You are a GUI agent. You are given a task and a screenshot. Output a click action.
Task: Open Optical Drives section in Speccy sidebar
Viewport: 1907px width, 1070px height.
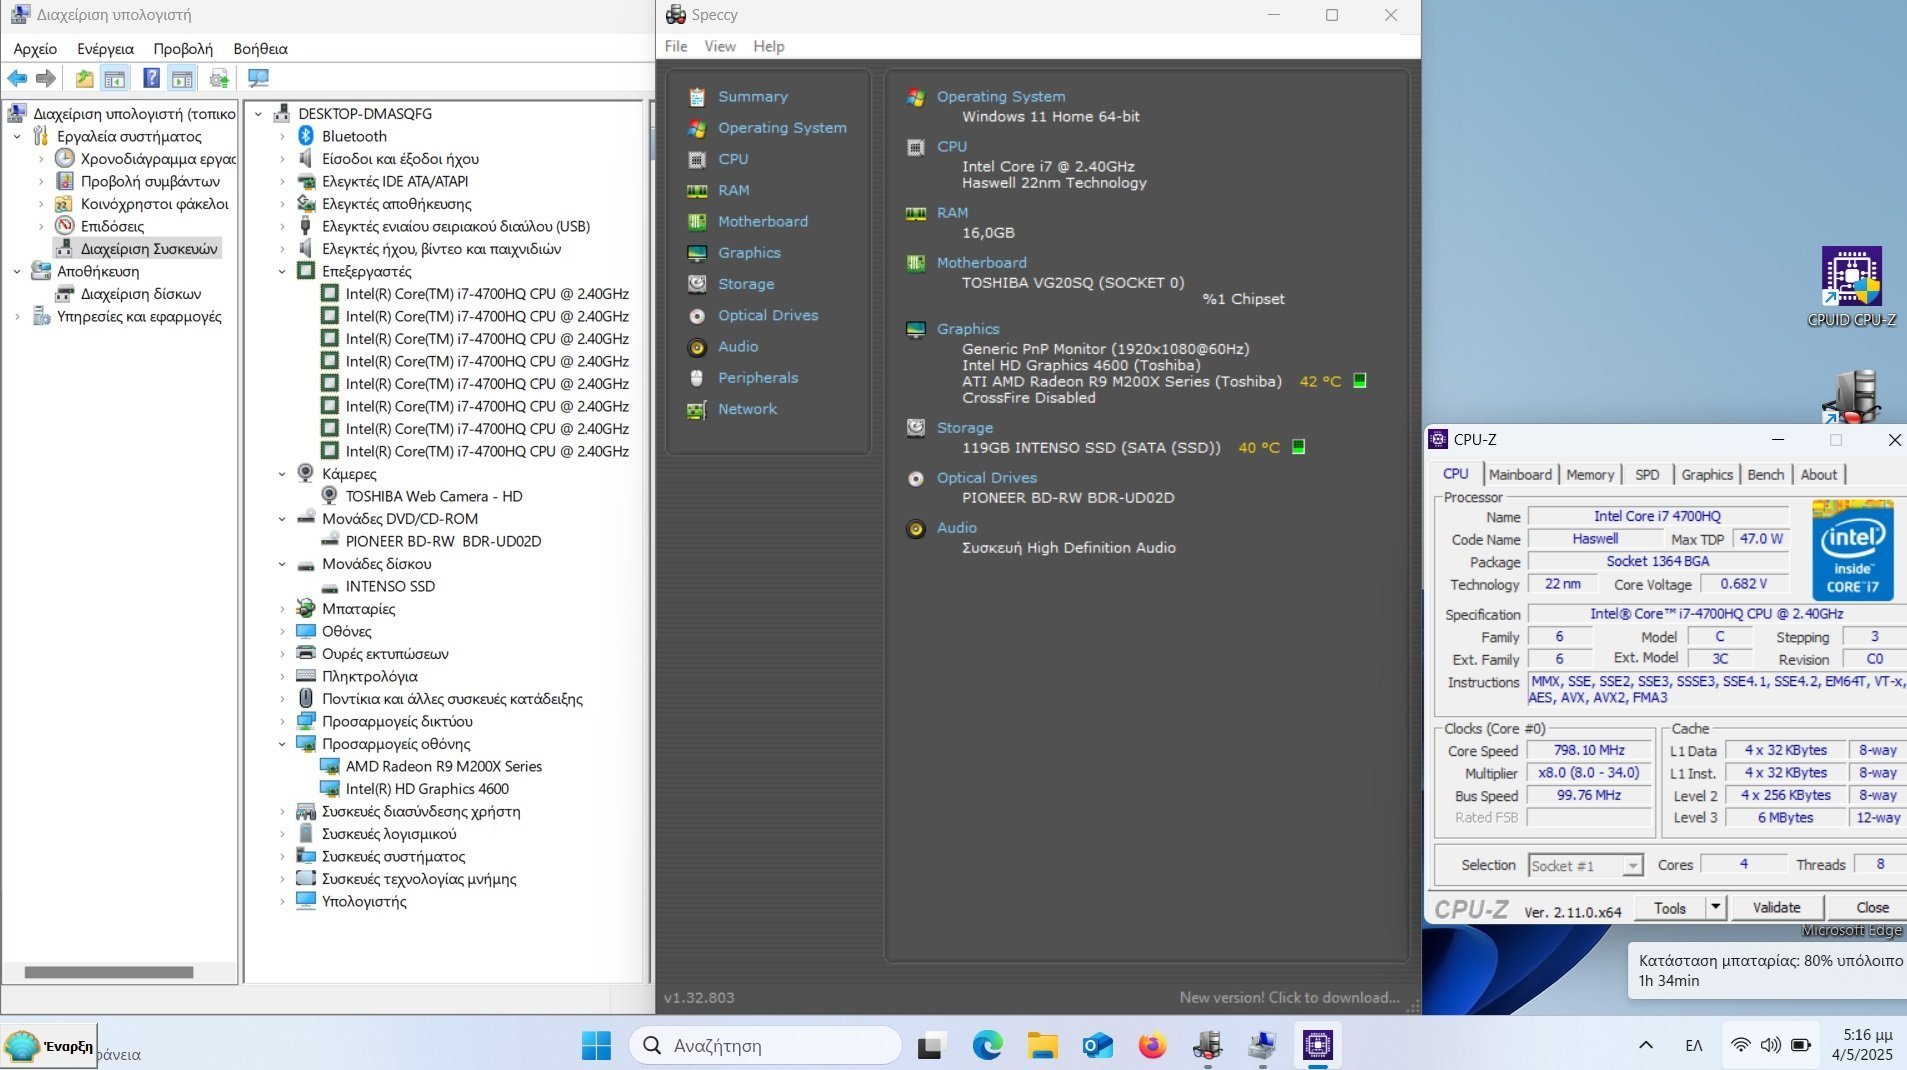767,315
